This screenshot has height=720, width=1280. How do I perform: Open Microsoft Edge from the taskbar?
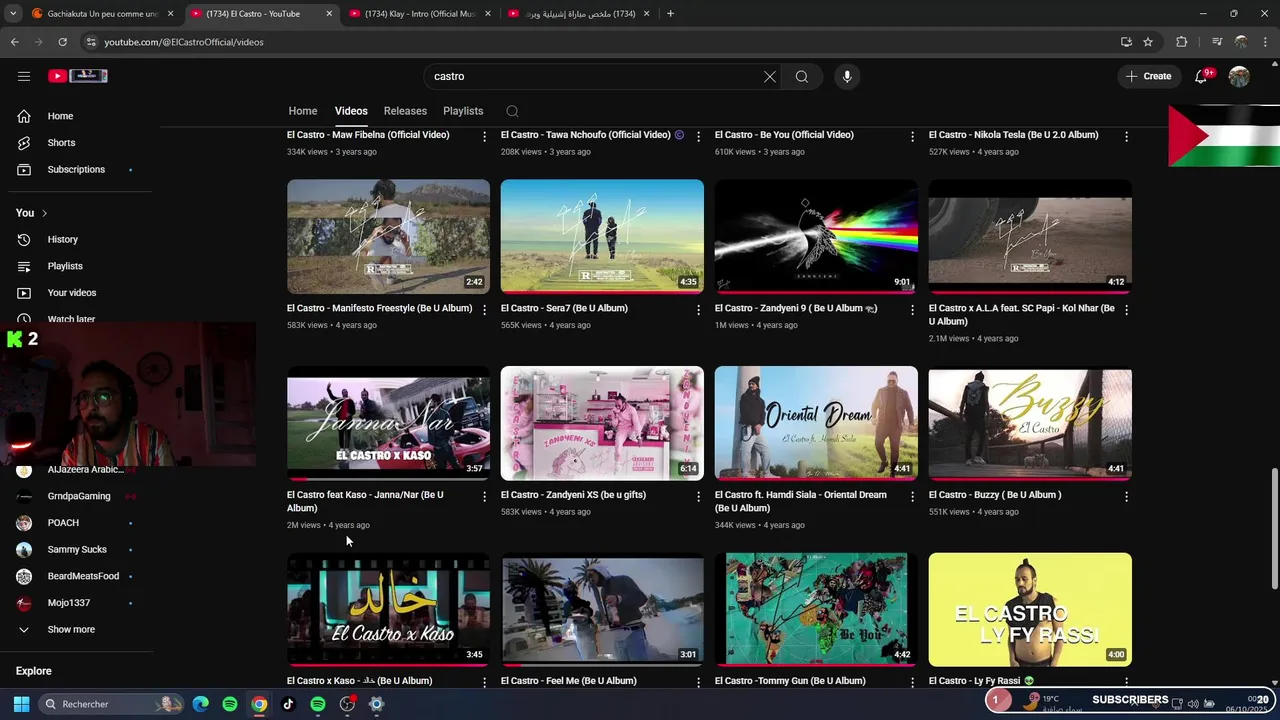tap(201, 704)
